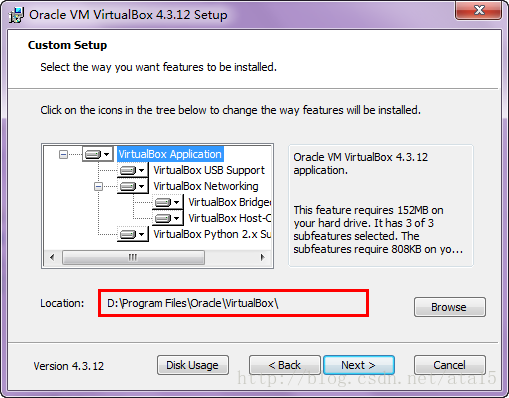Collapse the VirtualBox Application tree node
This screenshot has width=509, height=398.
[x=63, y=154]
